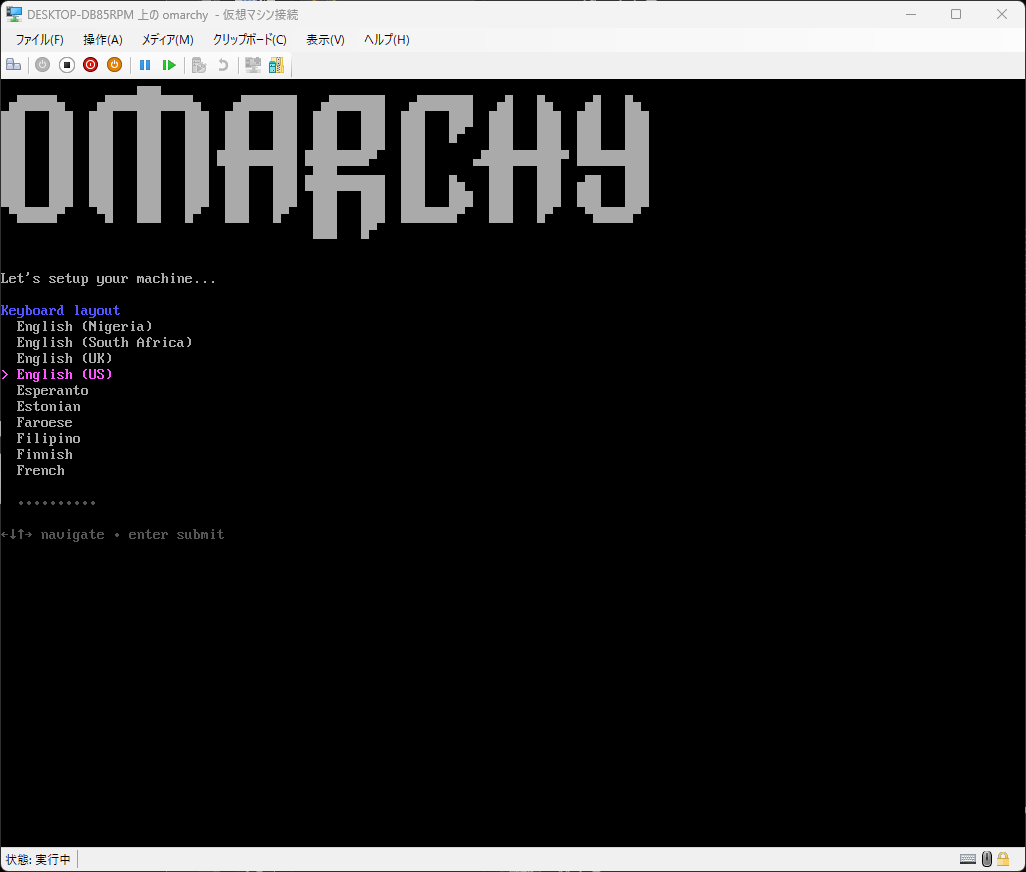This screenshot has height=872, width=1026.
Task: Select French keyboard layout
Action: coord(41,471)
